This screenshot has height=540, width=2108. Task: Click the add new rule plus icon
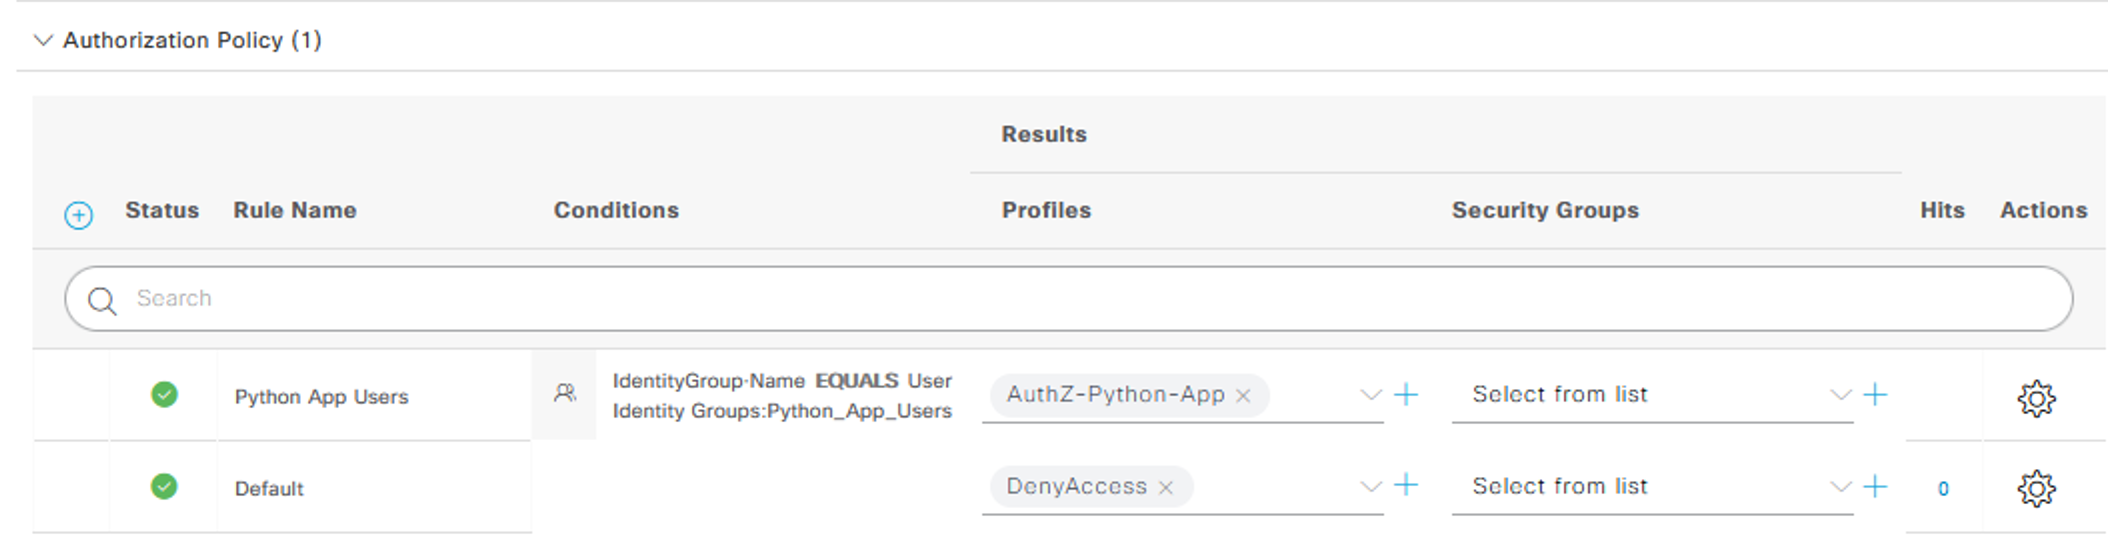(x=79, y=215)
